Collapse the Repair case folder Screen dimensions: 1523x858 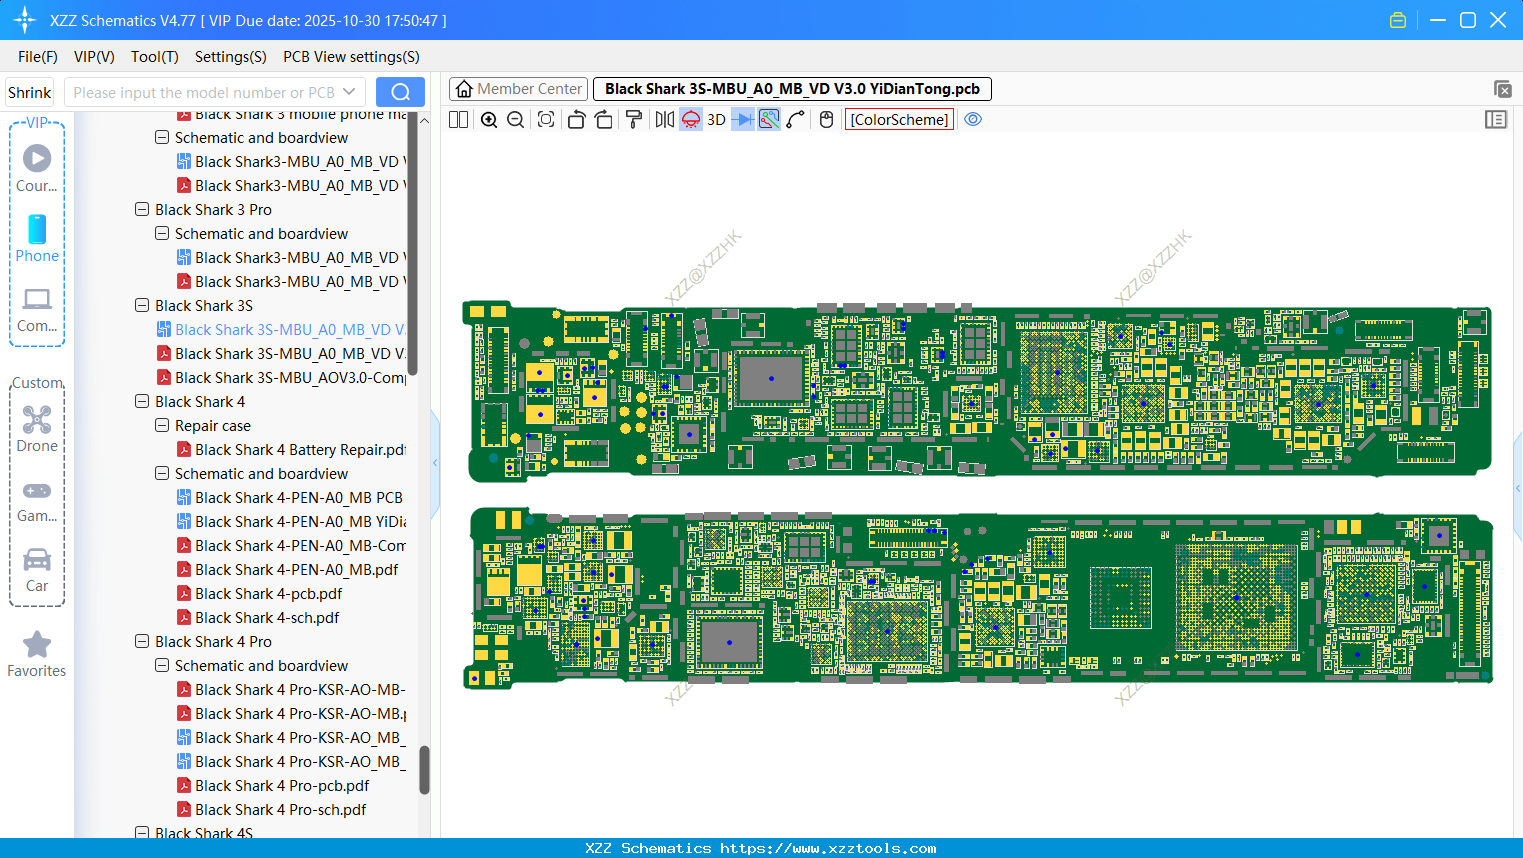pos(161,425)
